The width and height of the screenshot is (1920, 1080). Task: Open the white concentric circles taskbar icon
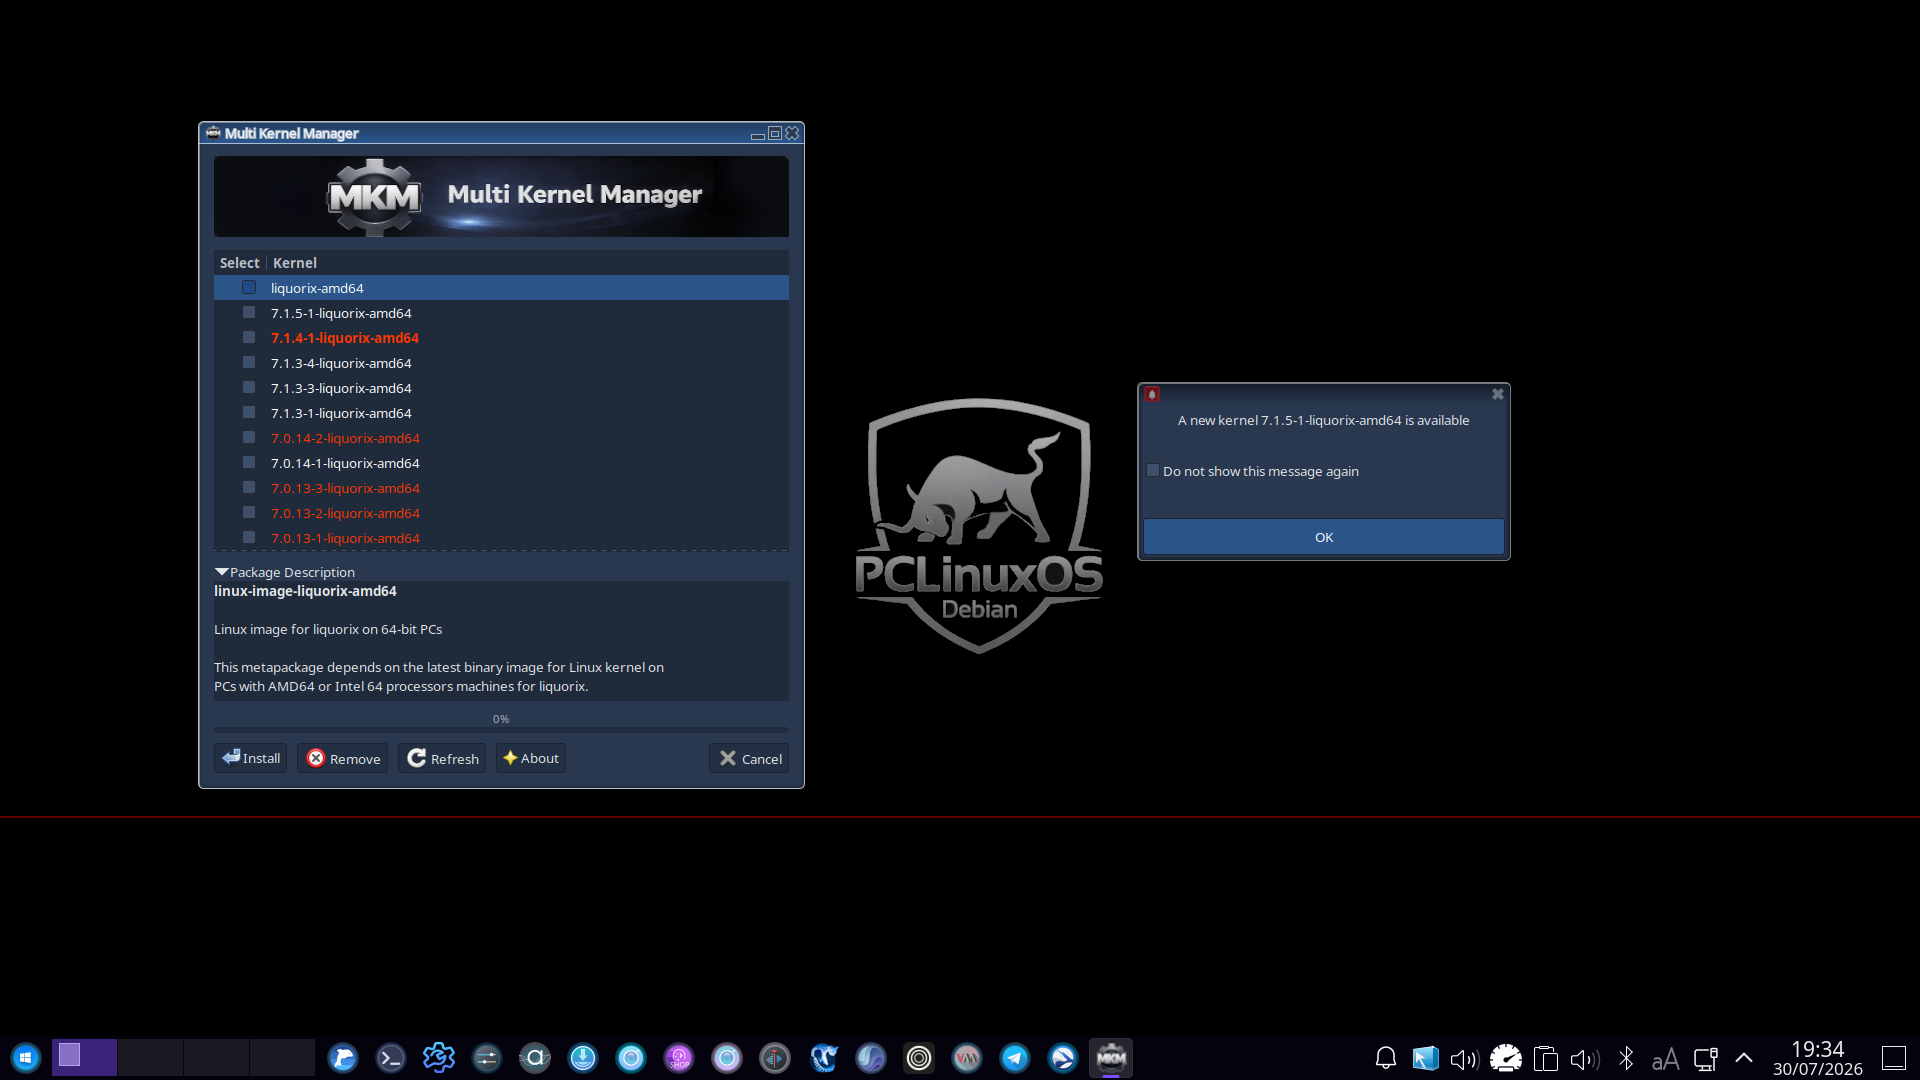coord(919,1058)
